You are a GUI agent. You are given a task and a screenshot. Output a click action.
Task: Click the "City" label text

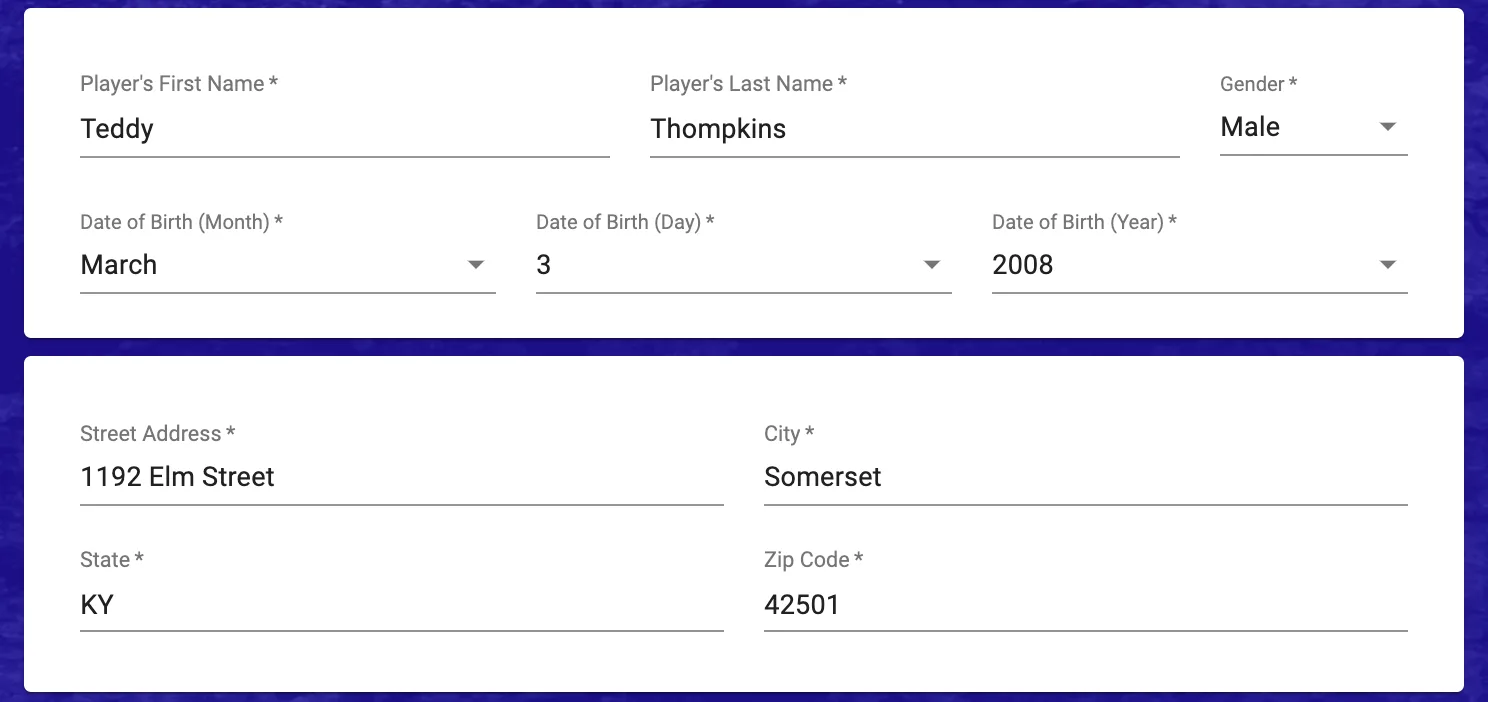(782, 434)
